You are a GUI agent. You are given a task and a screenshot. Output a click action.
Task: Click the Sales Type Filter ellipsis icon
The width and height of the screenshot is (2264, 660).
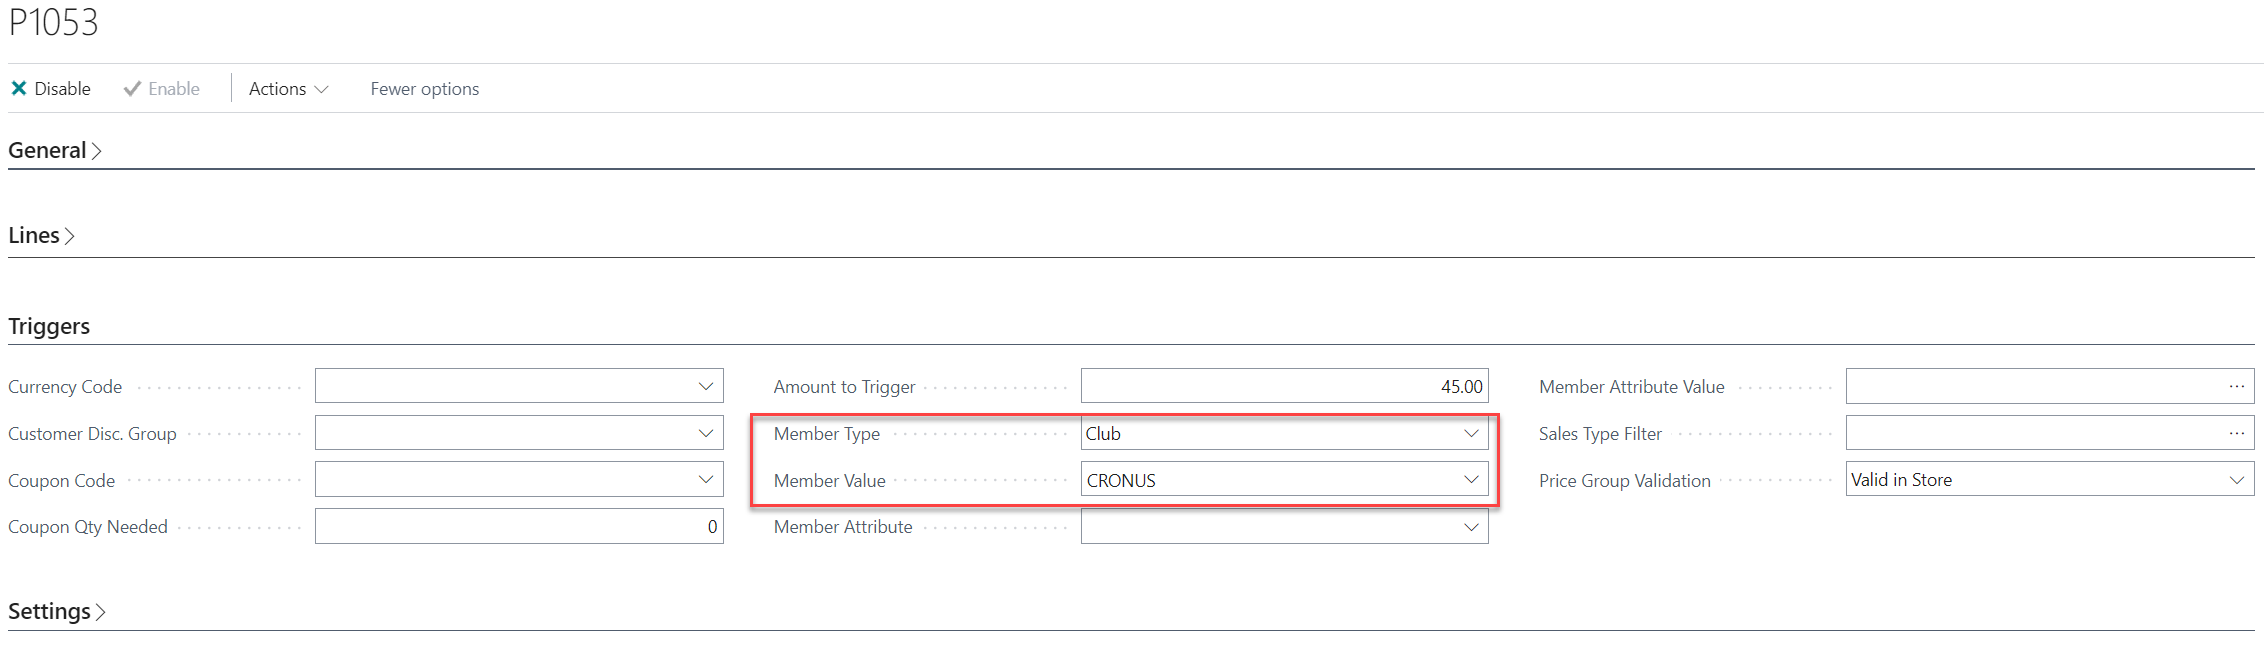pyautogui.click(x=2237, y=433)
